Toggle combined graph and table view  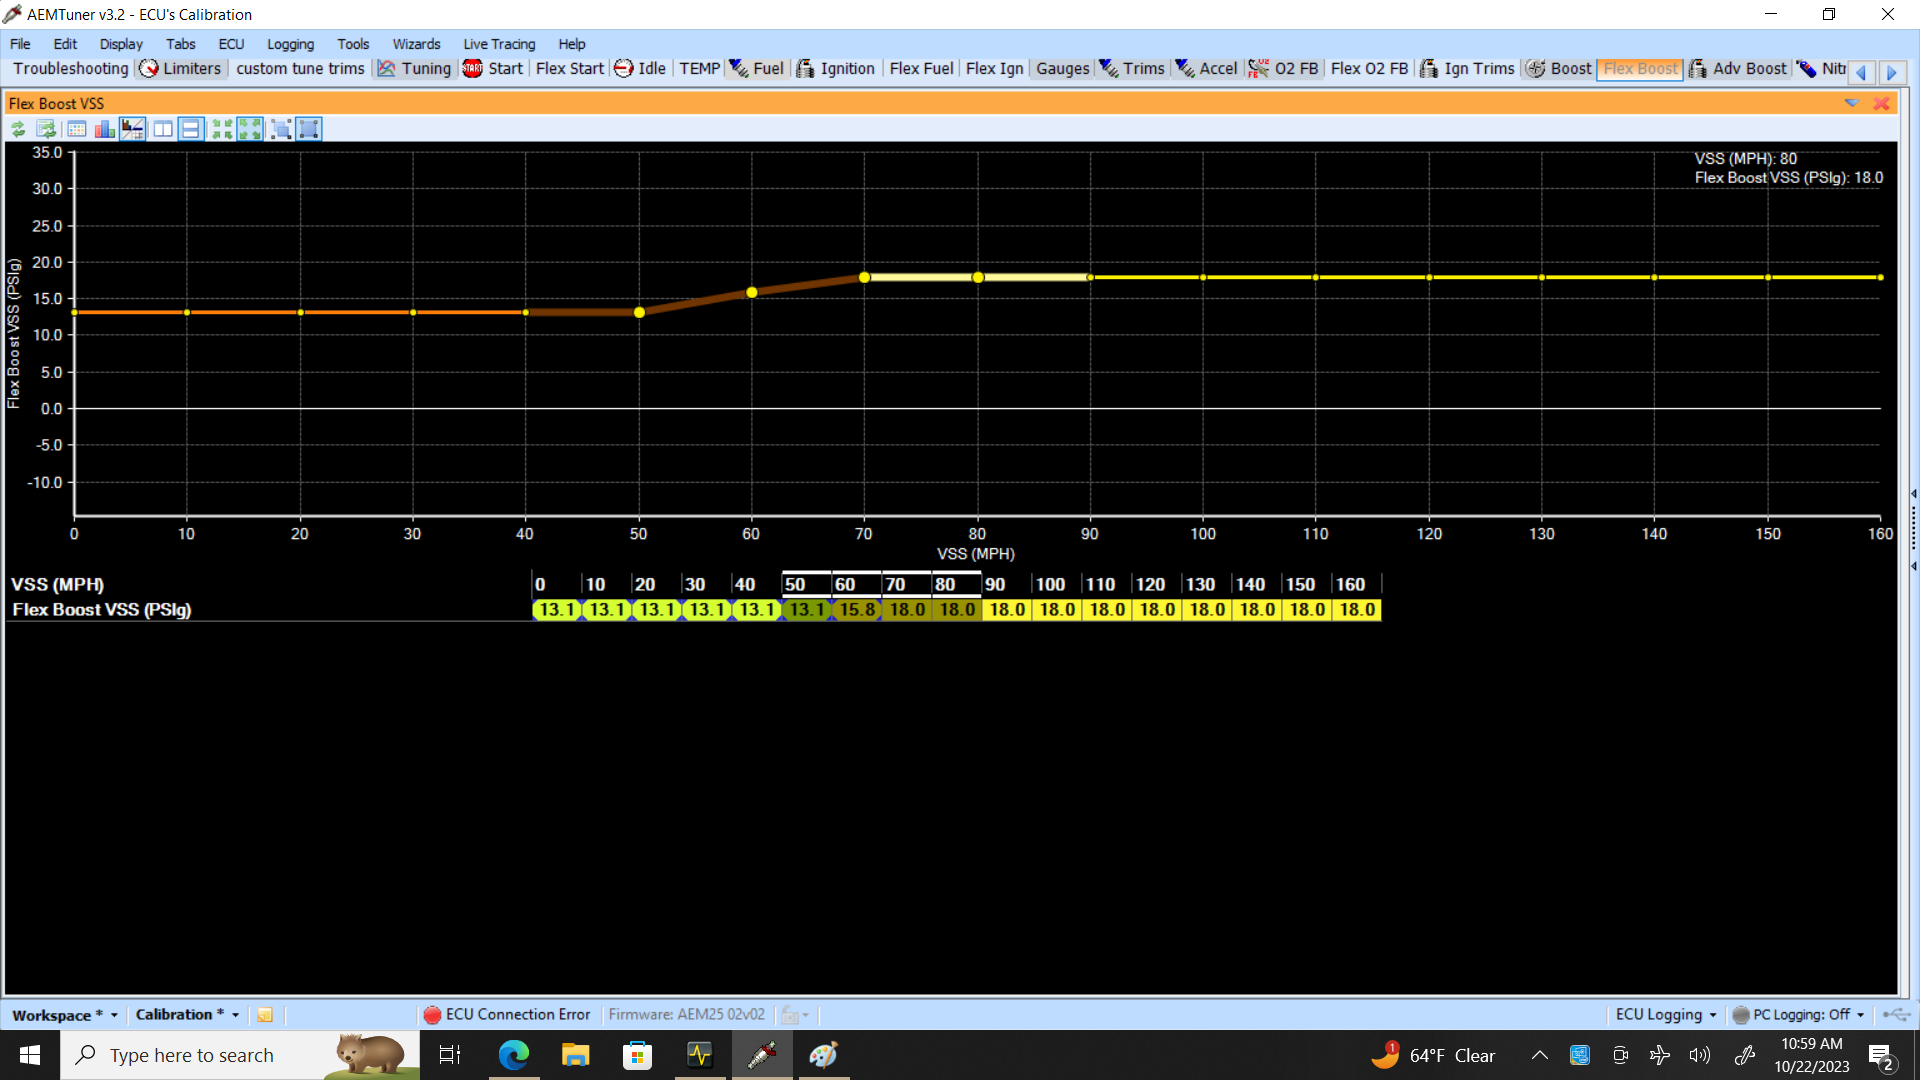(132, 129)
